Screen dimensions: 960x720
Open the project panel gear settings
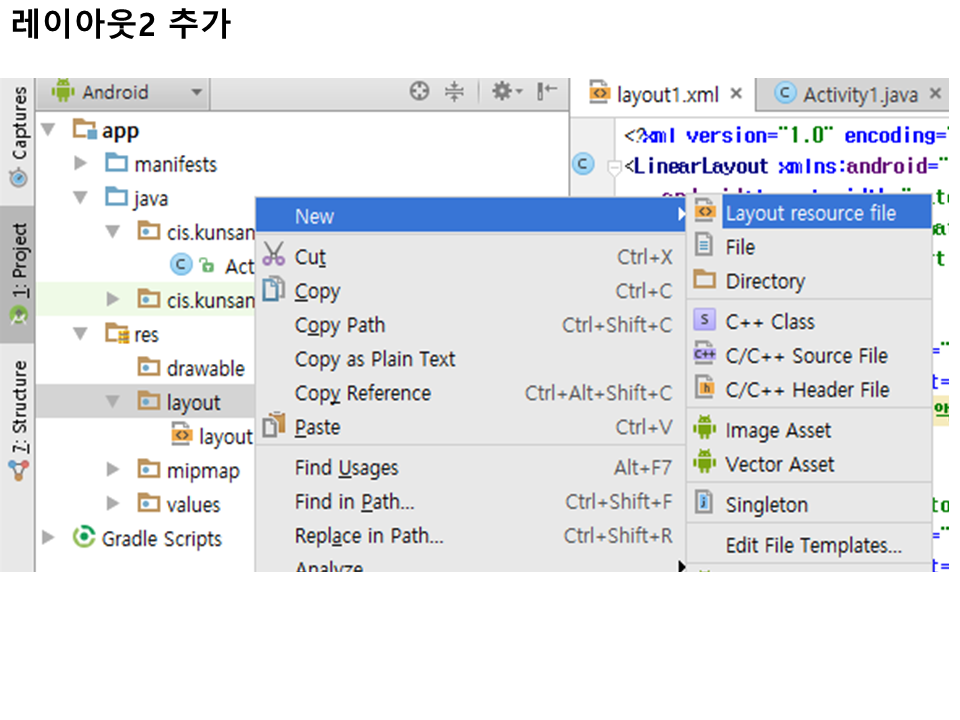(x=502, y=92)
